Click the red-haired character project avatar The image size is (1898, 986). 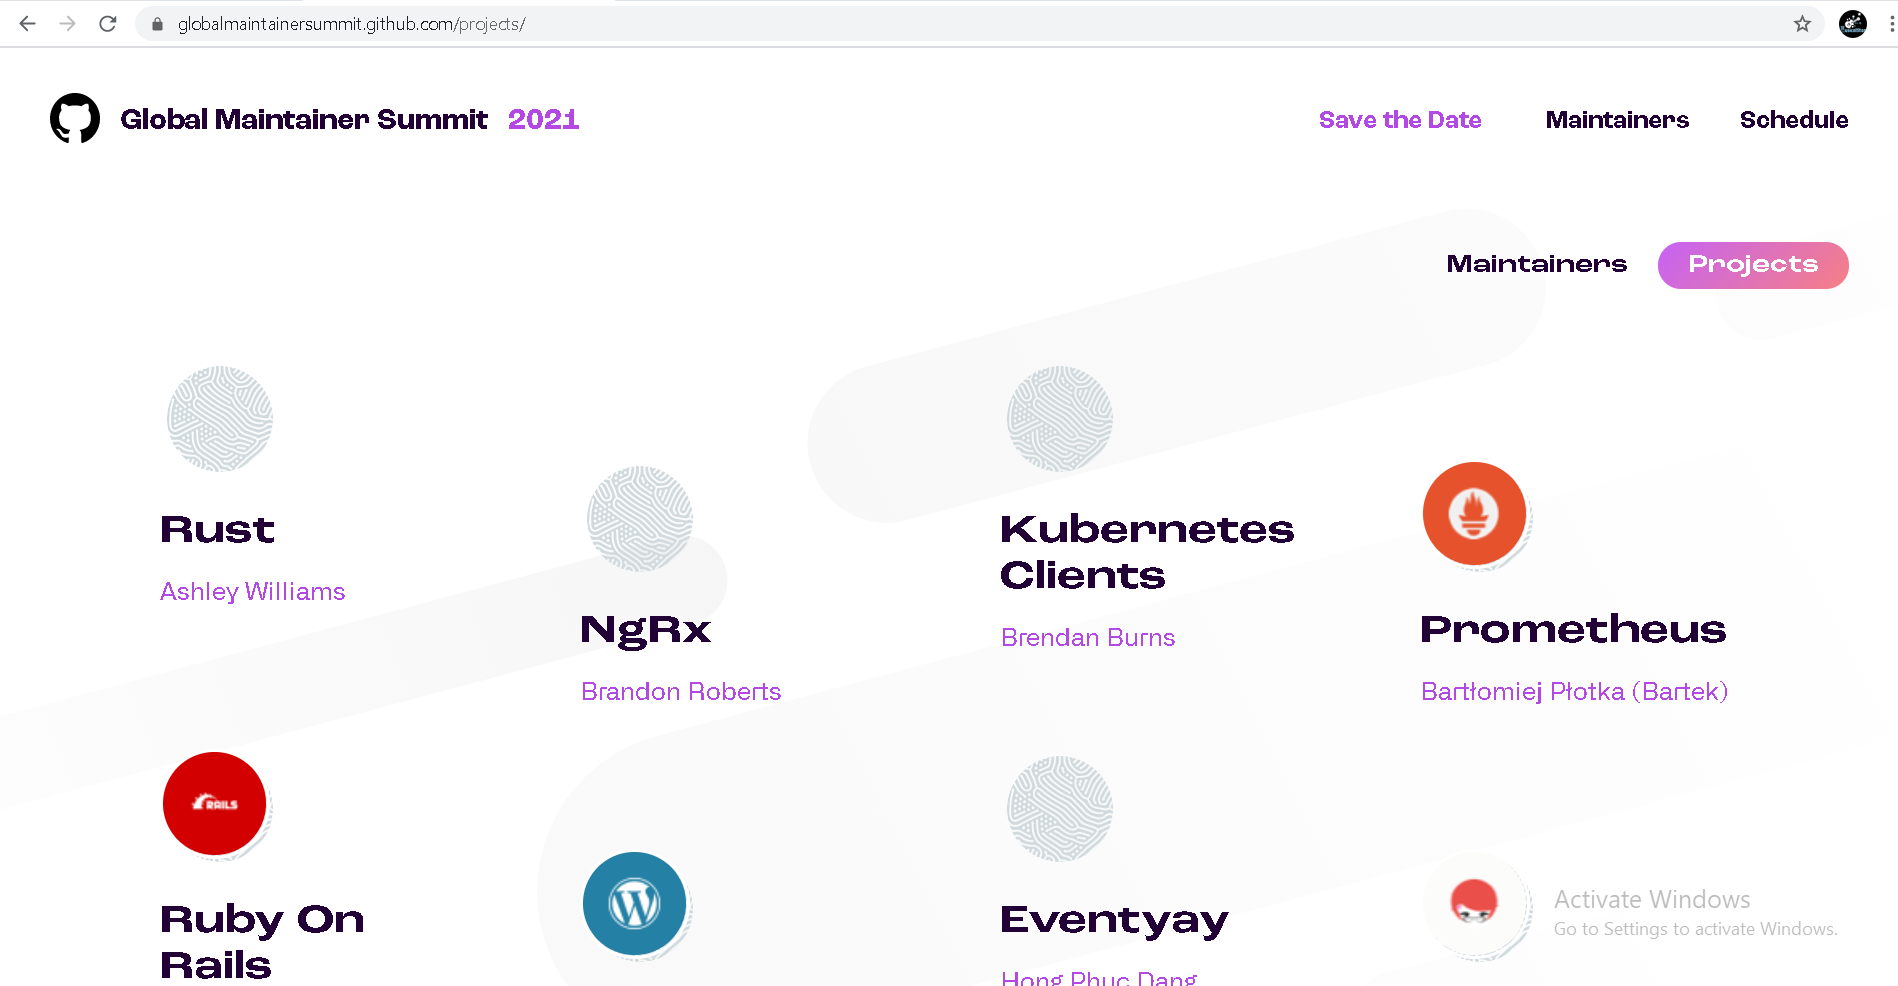tap(1474, 904)
